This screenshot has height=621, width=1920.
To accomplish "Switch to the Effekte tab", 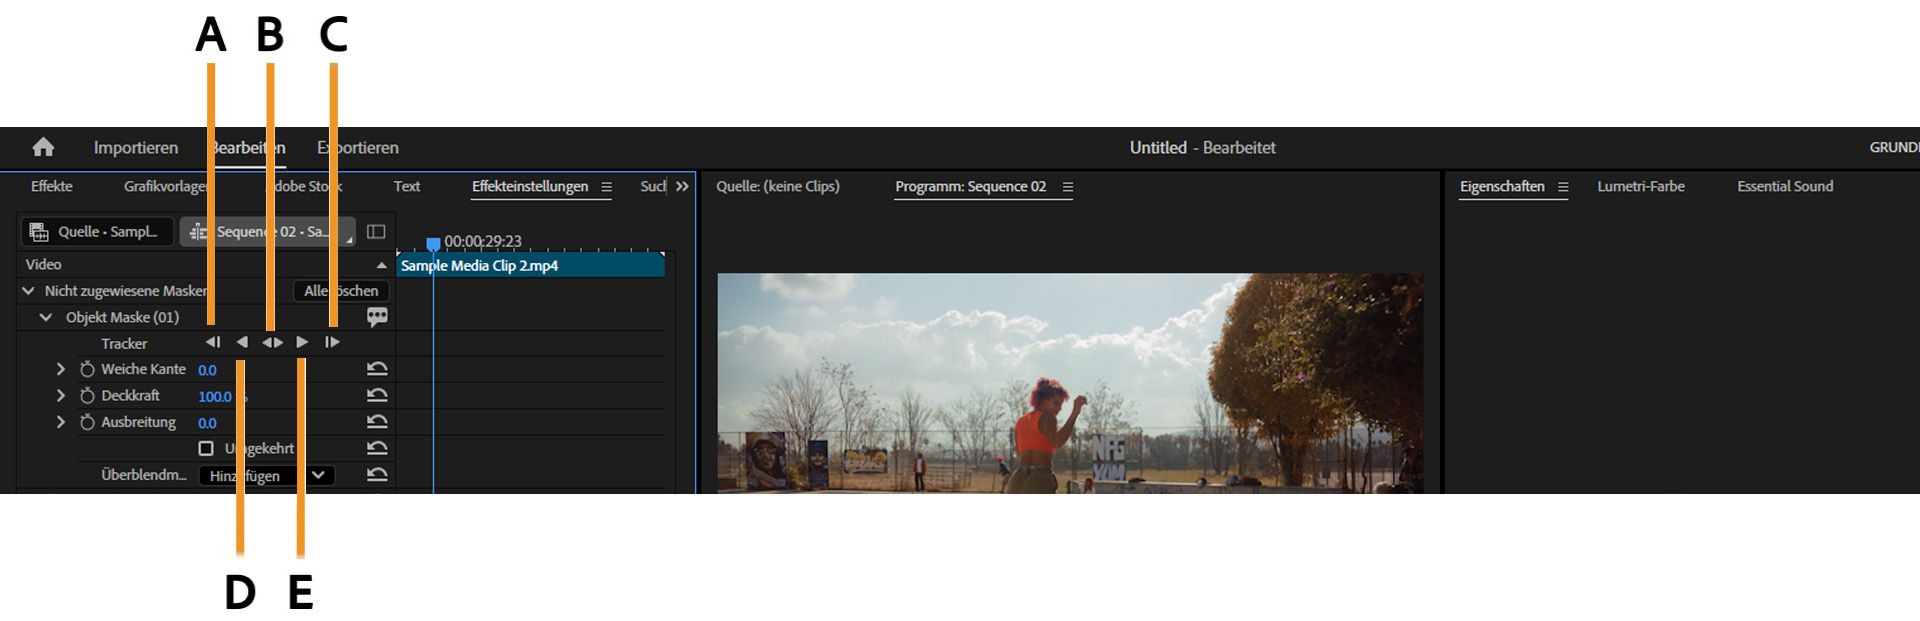I will pos(51,186).
